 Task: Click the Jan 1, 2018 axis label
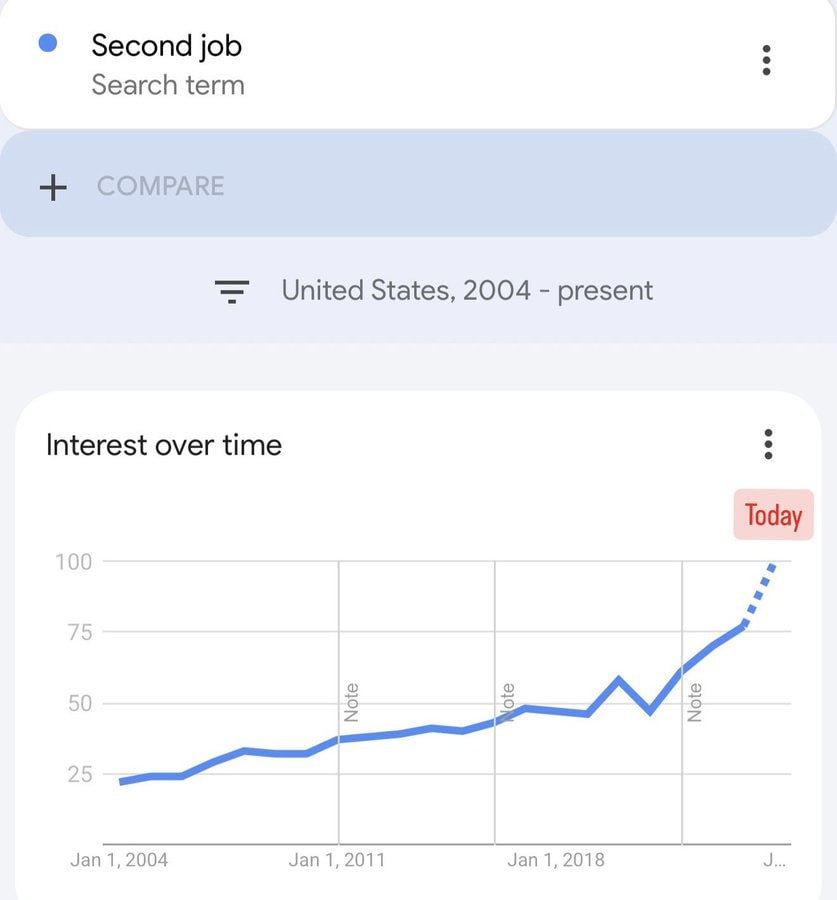tap(557, 859)
